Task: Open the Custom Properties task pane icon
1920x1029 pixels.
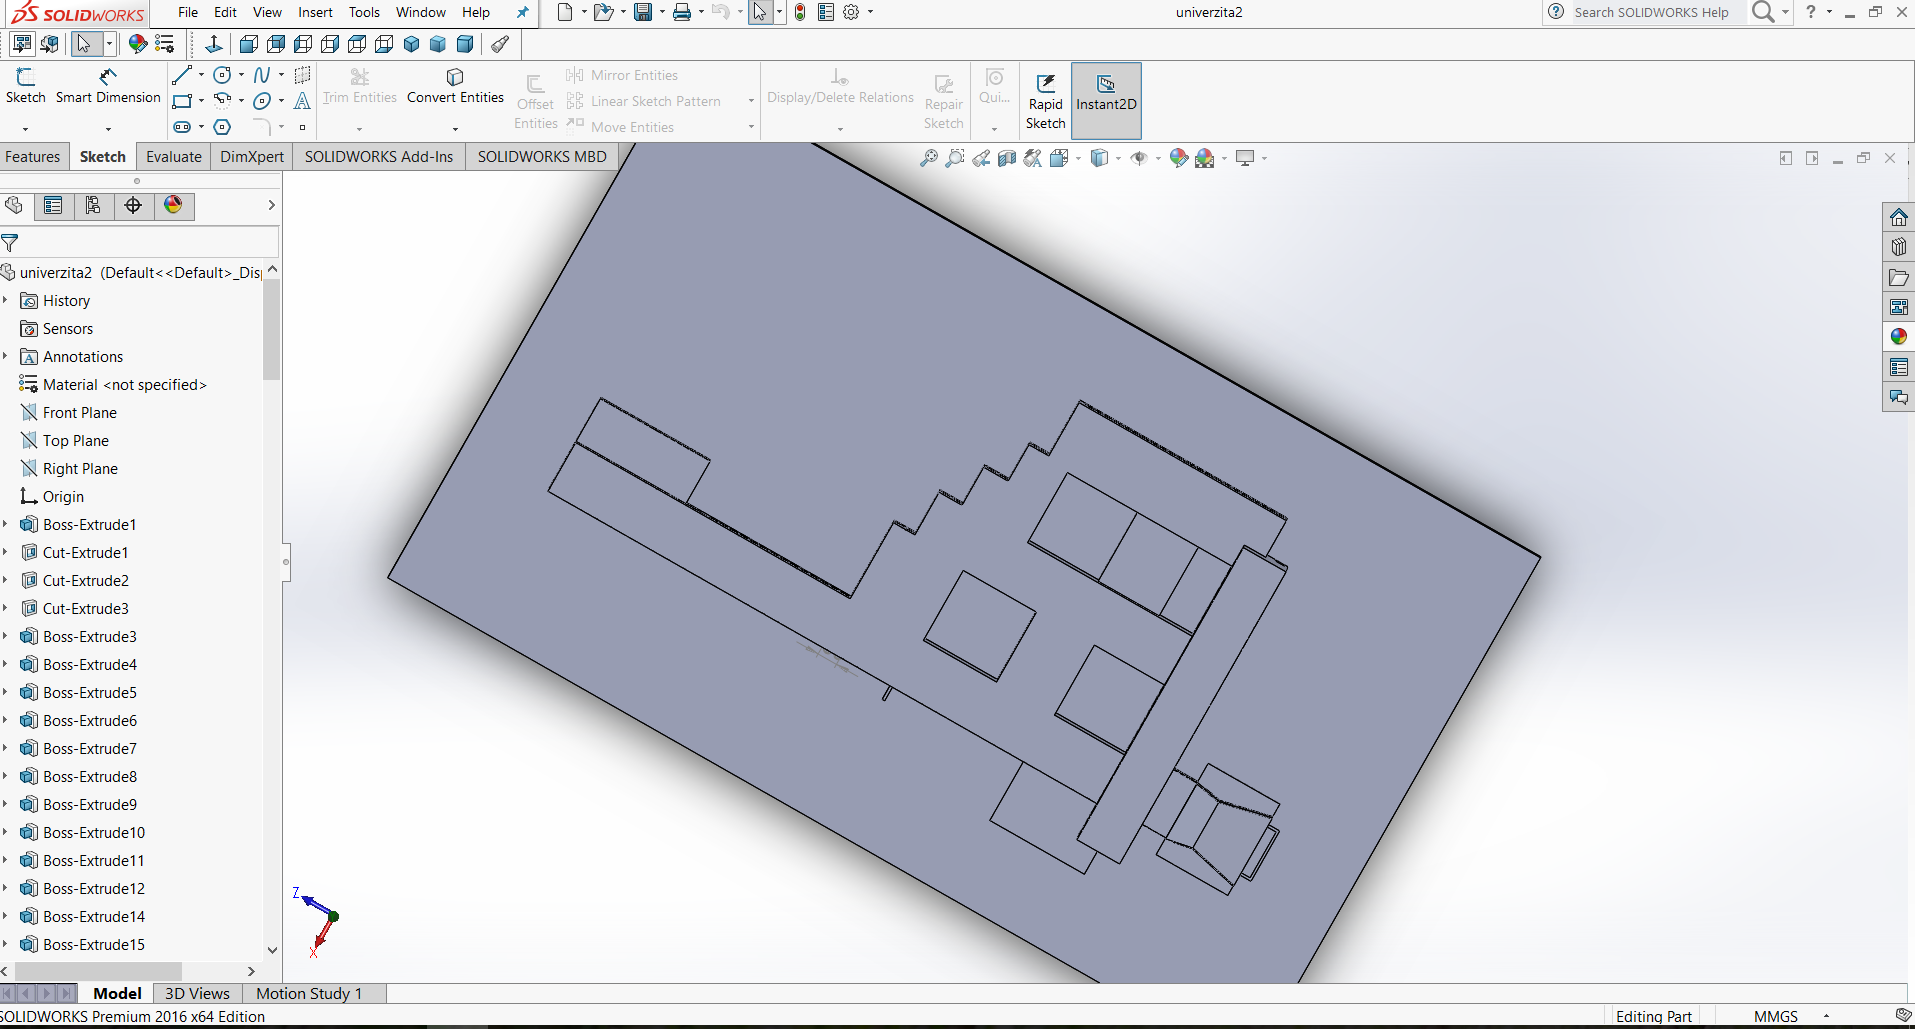Action: pos(1898,367)
